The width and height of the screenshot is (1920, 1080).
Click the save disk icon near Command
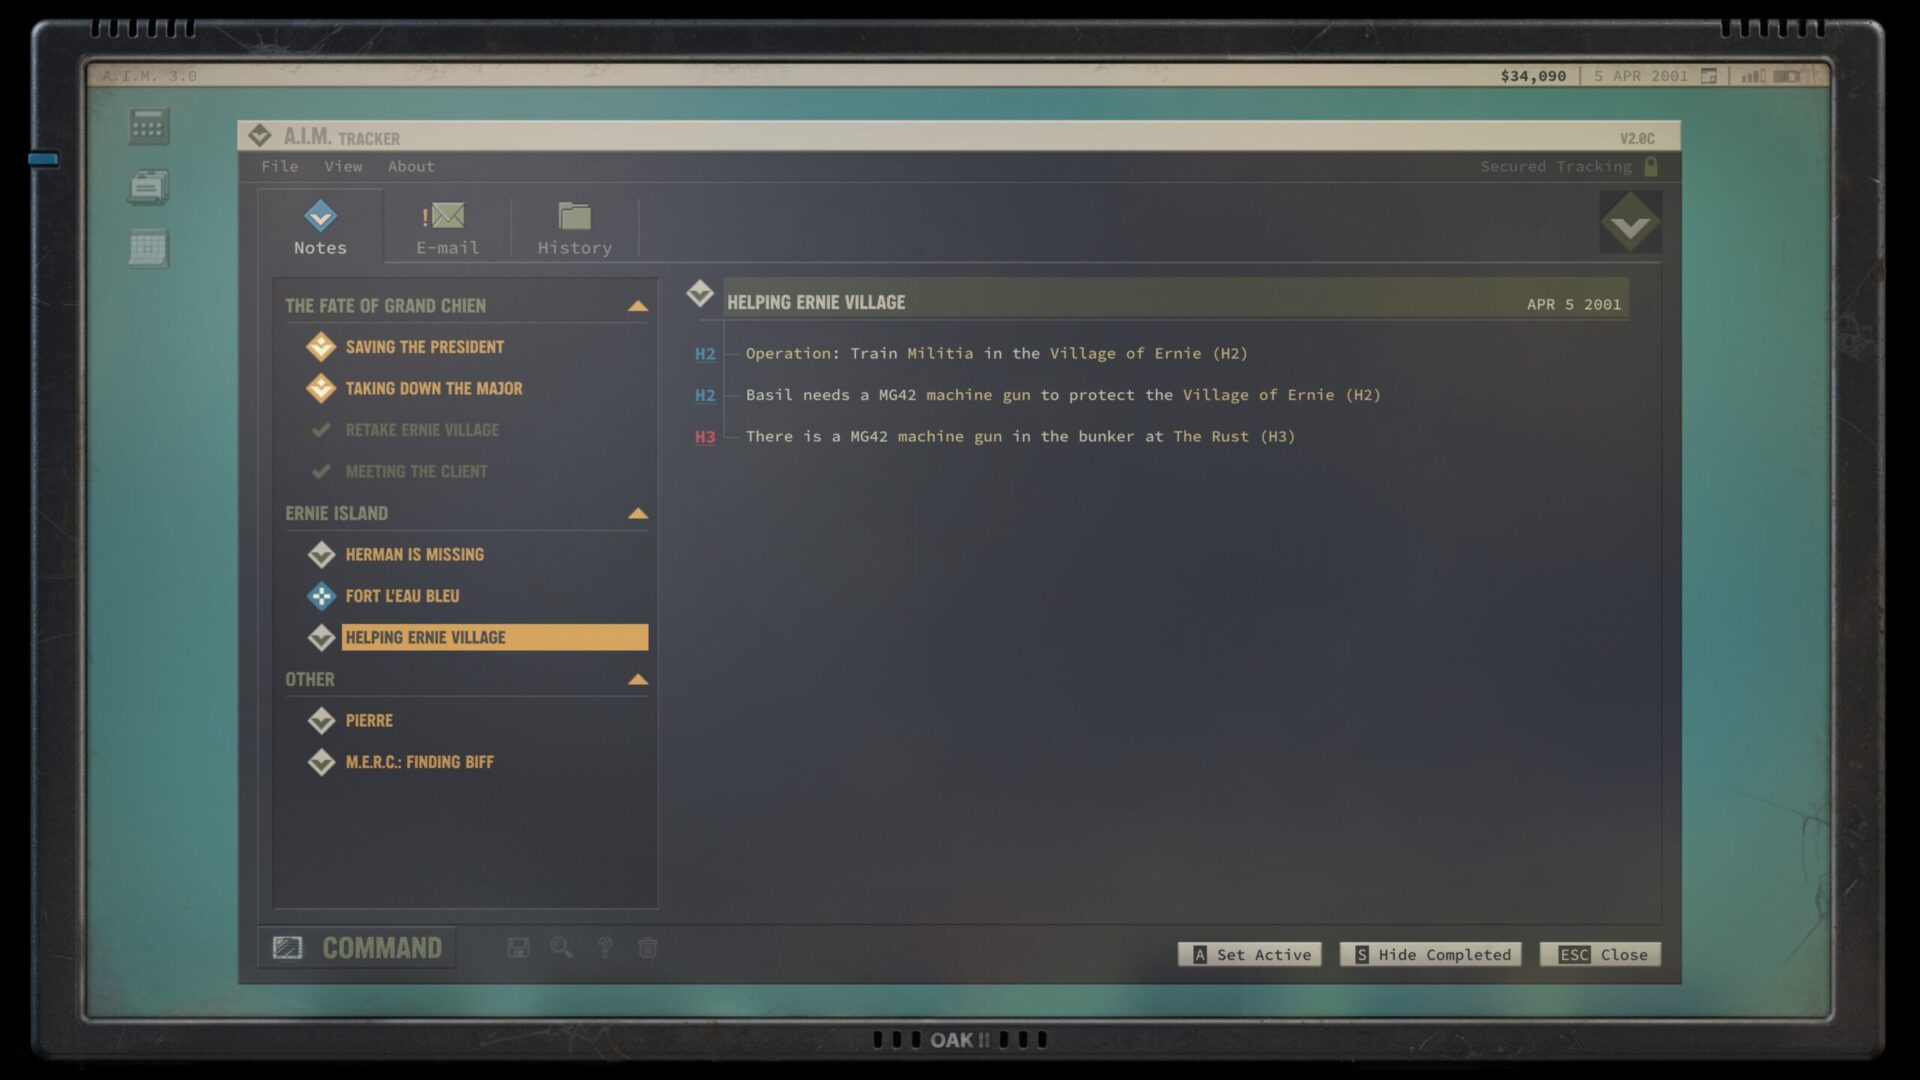click(518, 948)
